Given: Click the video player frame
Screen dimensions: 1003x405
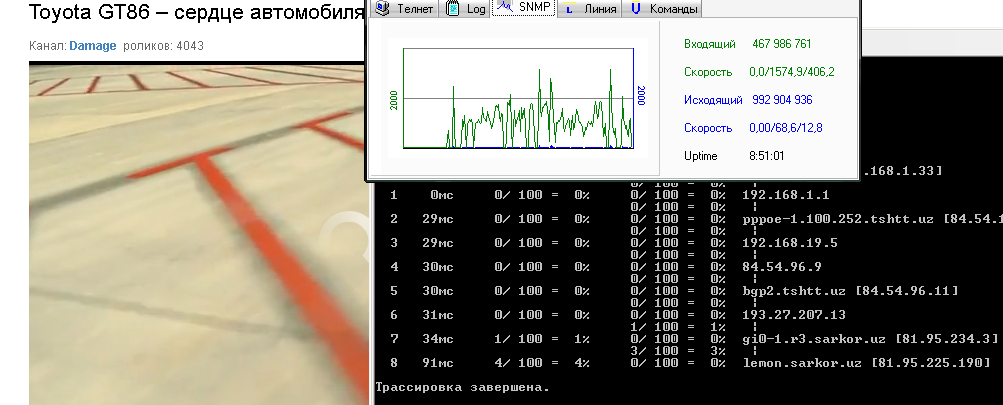Looking at the screenshot, I should click(x=200, y=234).
